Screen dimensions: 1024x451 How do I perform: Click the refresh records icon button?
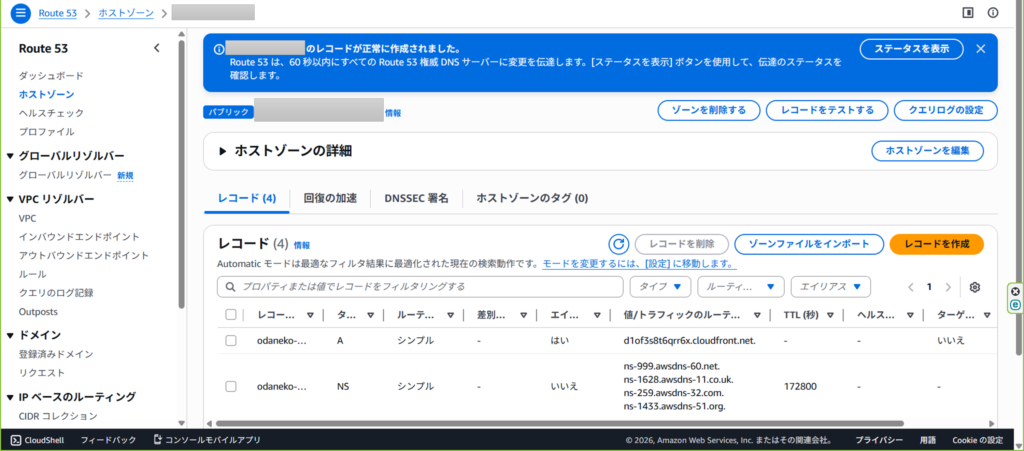pyautogui.click(x=618, y=244)
